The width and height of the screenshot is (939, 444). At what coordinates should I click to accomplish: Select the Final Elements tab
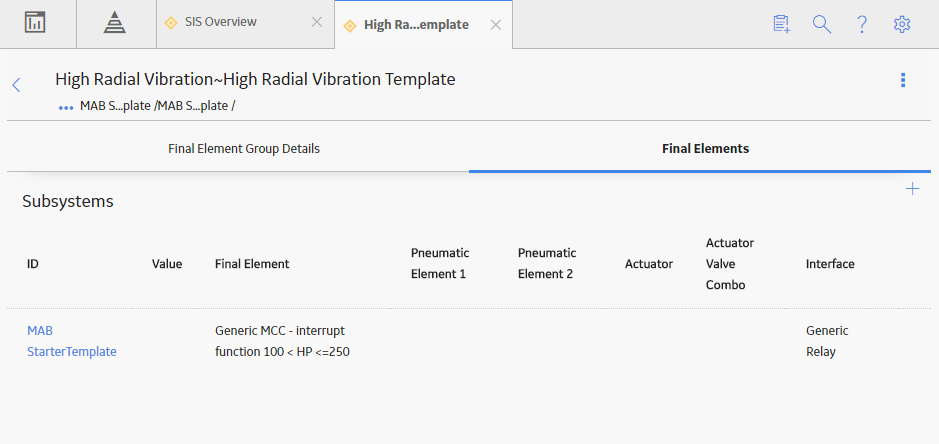click(x=705, y=149)
